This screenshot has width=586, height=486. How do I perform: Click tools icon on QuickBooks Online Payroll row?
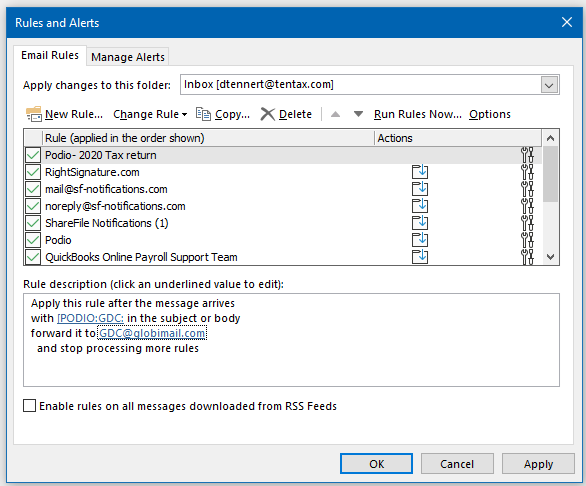pyautogui.click(x=527, y=257)
